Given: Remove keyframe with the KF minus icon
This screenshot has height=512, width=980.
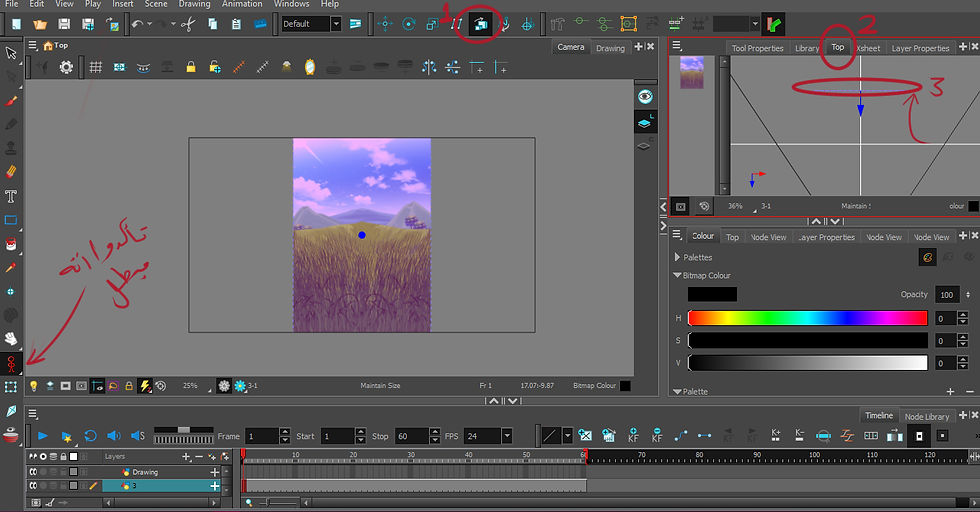Looking at the screenshot, I should (657, 435).
